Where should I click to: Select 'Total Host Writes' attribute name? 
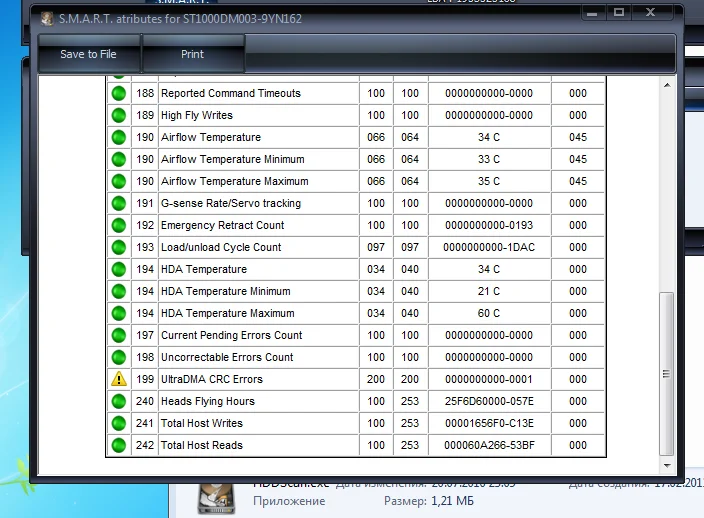coord(202,423)
